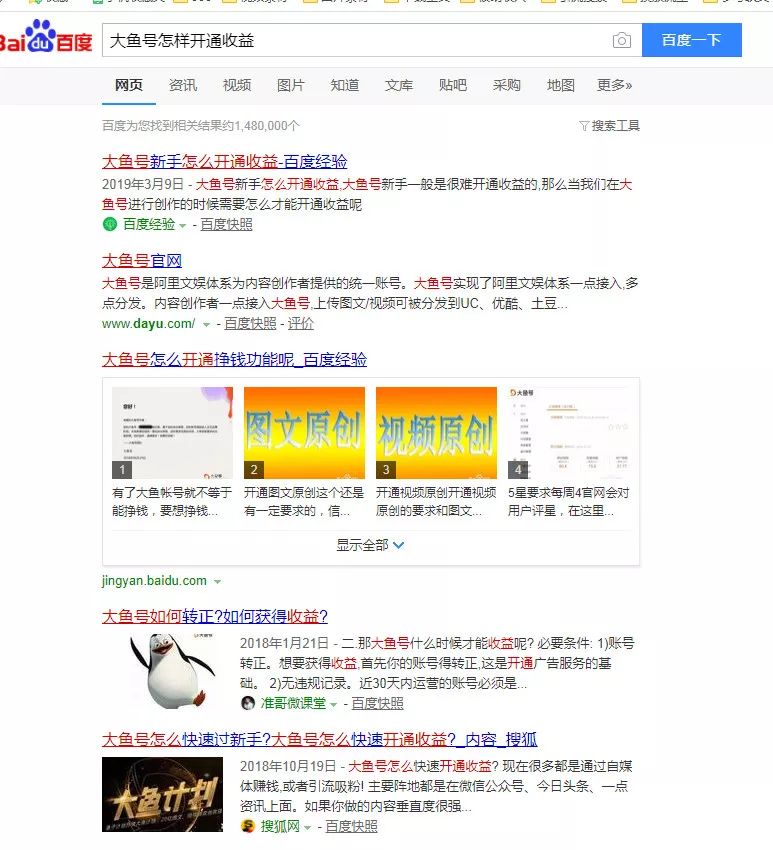Screen dimensions: 773x850
Task: Open the 图片 tab
Action: point(291,85)
